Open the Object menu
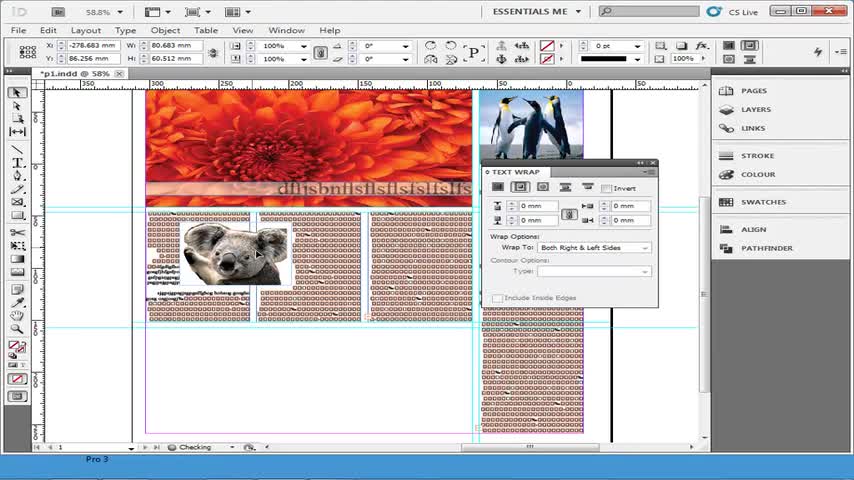This screenshot has height=480, width=854. pos(165,31)
